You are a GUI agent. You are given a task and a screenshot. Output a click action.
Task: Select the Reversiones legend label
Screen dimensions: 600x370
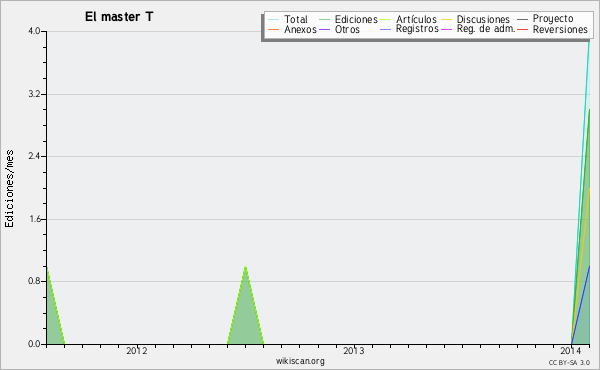[560, 29]
